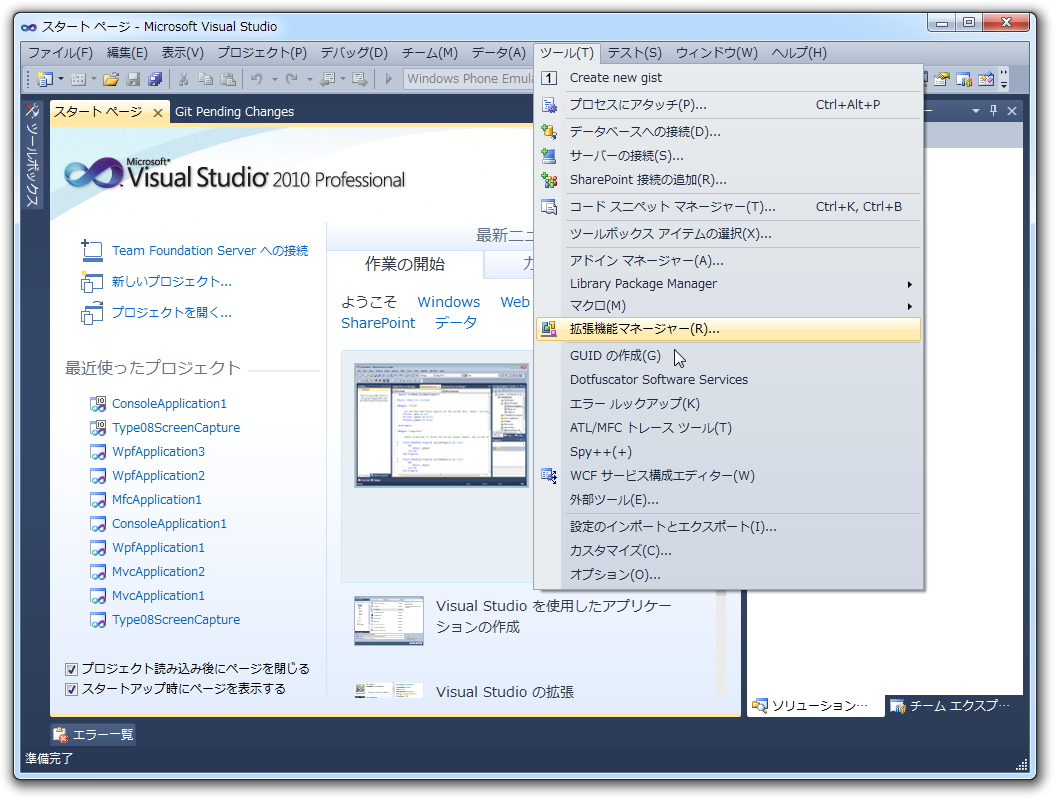Image resolution: width=1054 pixels, height=799 pixels.
Task: Open the New Project icon dropdown arrow
Action: pyautogui.click(x=60, y=79)
